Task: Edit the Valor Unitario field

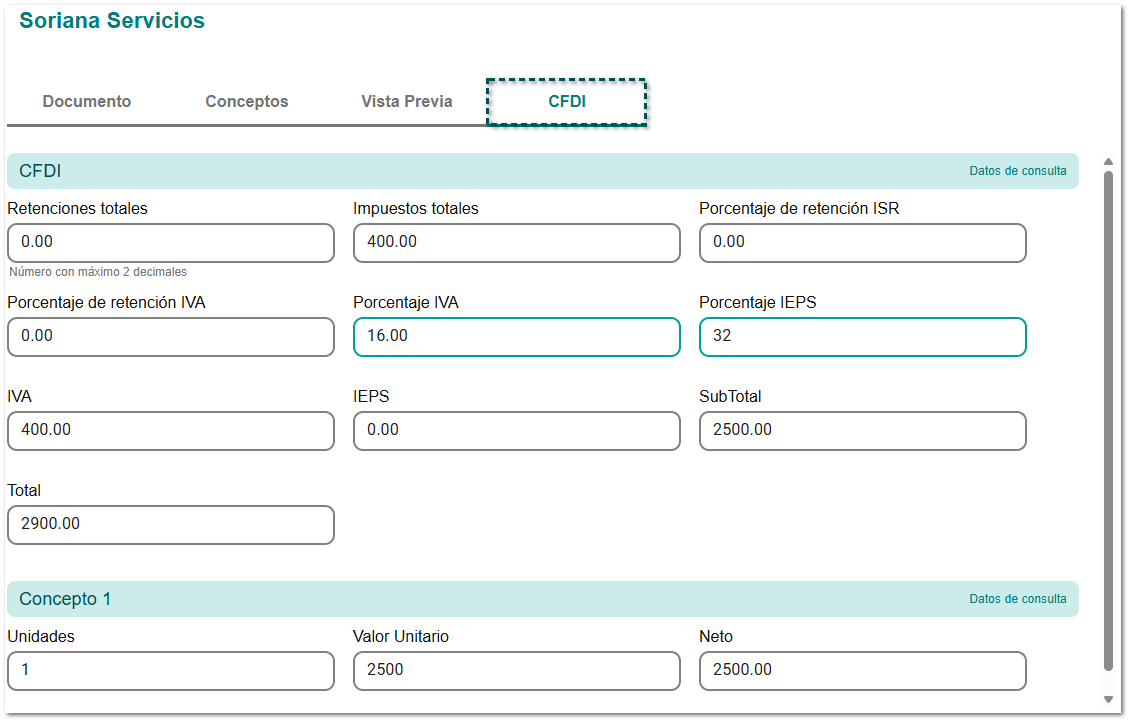Action: click(x=516, y=671)
